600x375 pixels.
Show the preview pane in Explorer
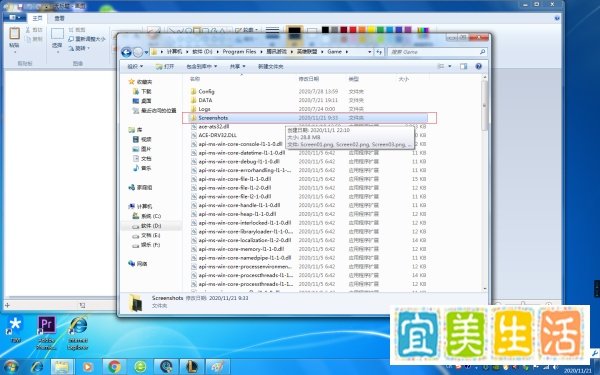pos(463,66)
